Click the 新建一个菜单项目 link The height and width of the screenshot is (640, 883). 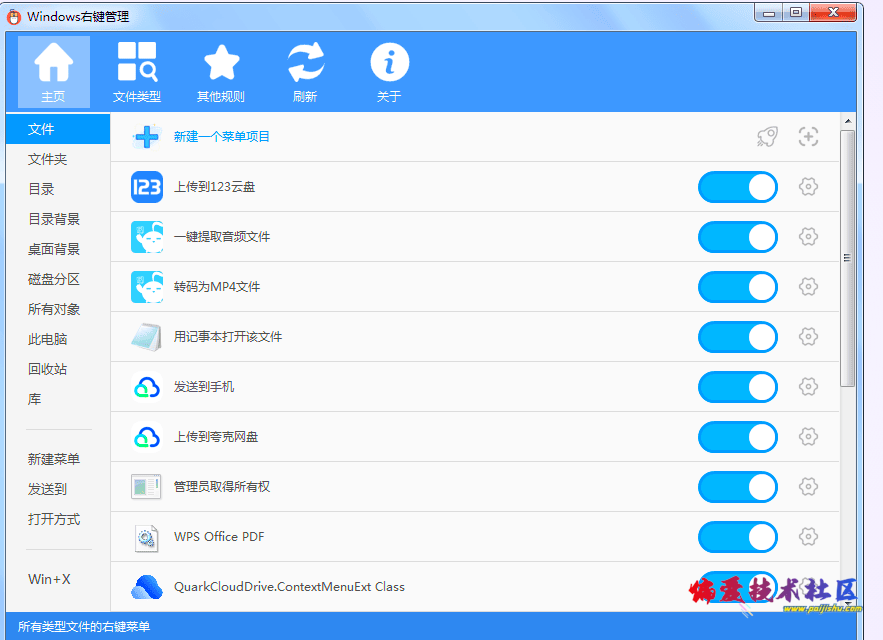pyautogui.click(x=221, y=137)
